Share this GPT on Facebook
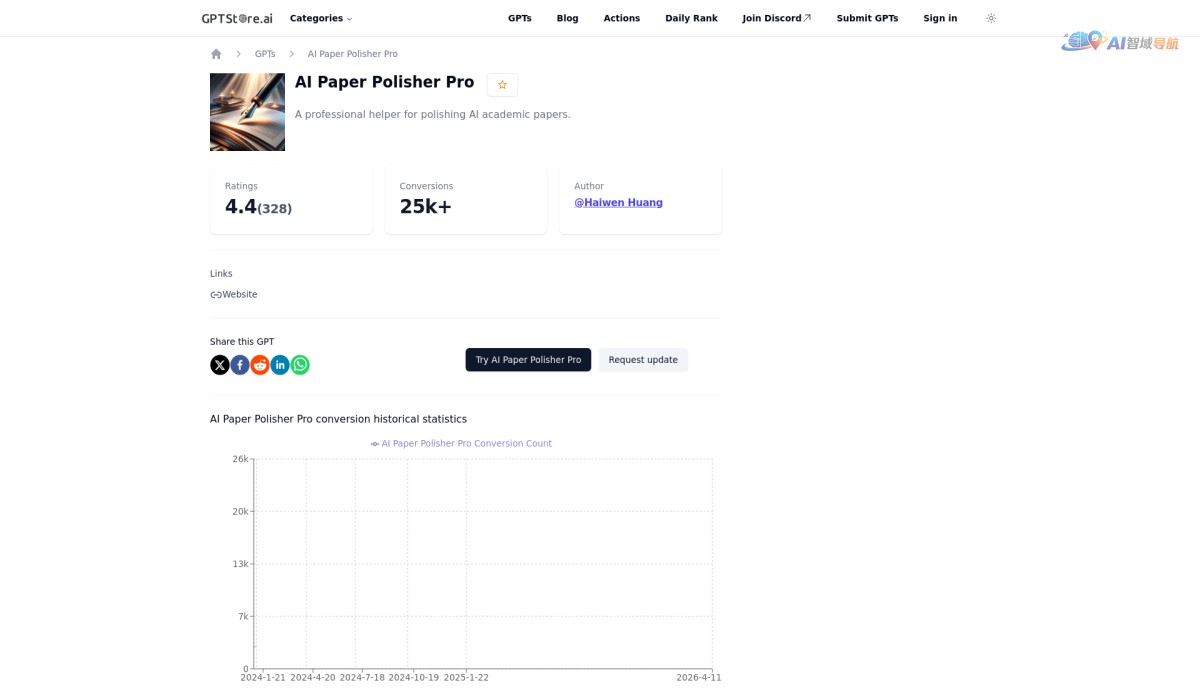The image size is (1200, 700). pos(239,364)
